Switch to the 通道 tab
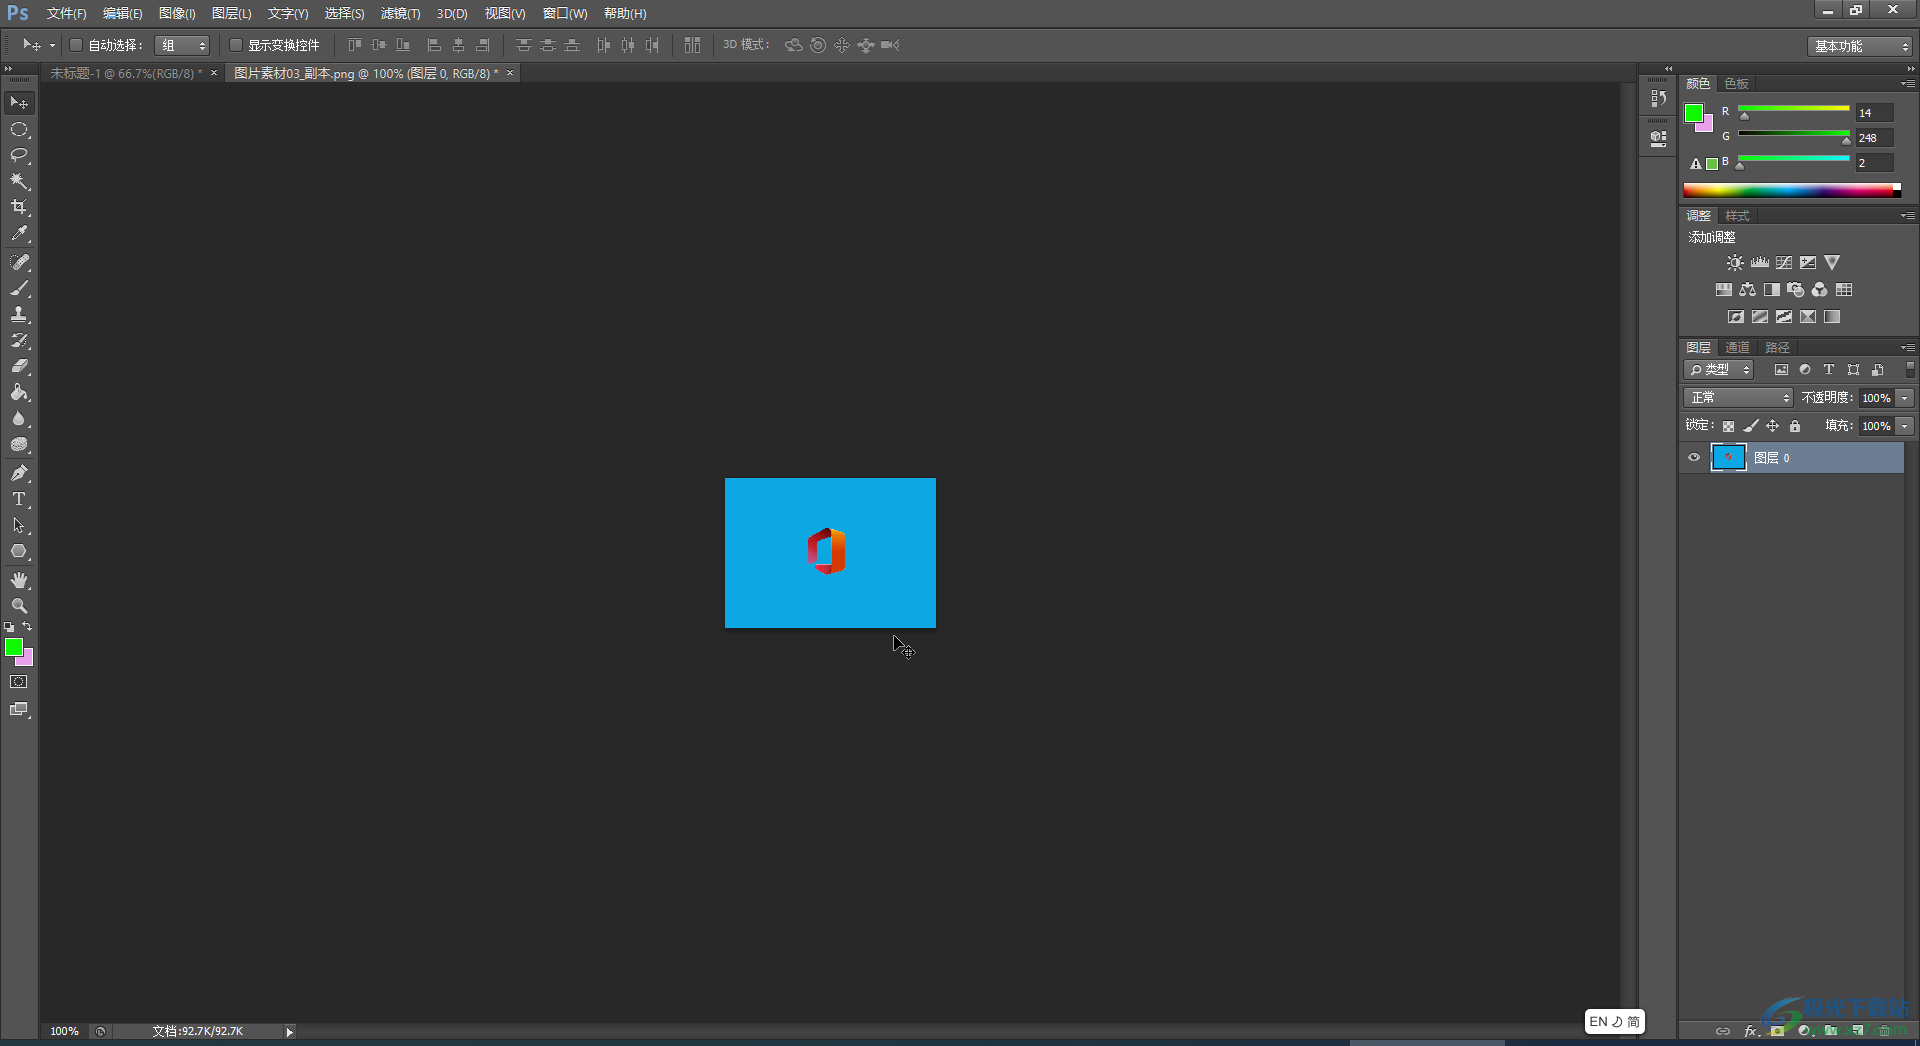Image resolution: width=1920 pixels, height=1046 pixels. point(1738,348)
